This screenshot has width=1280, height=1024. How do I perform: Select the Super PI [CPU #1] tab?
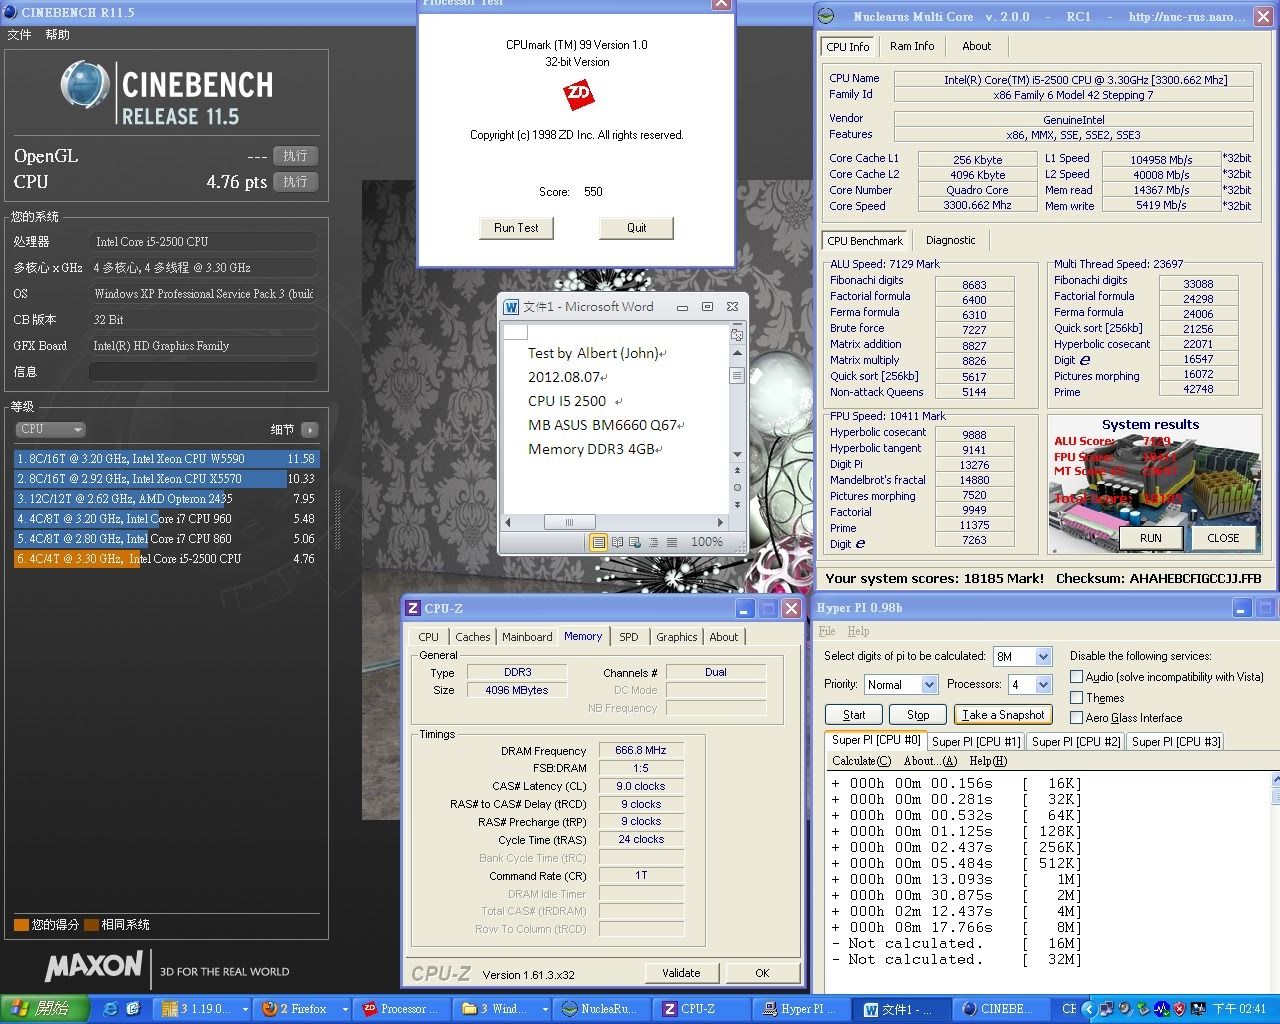976,741
